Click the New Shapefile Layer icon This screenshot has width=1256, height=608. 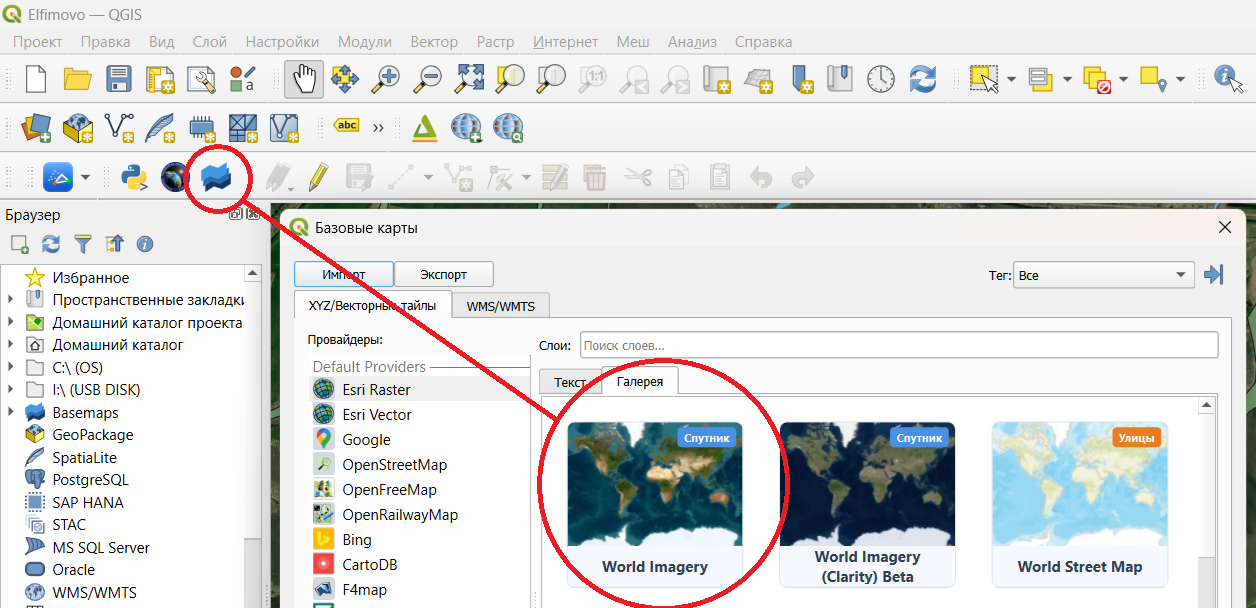(x=119, y=127)
